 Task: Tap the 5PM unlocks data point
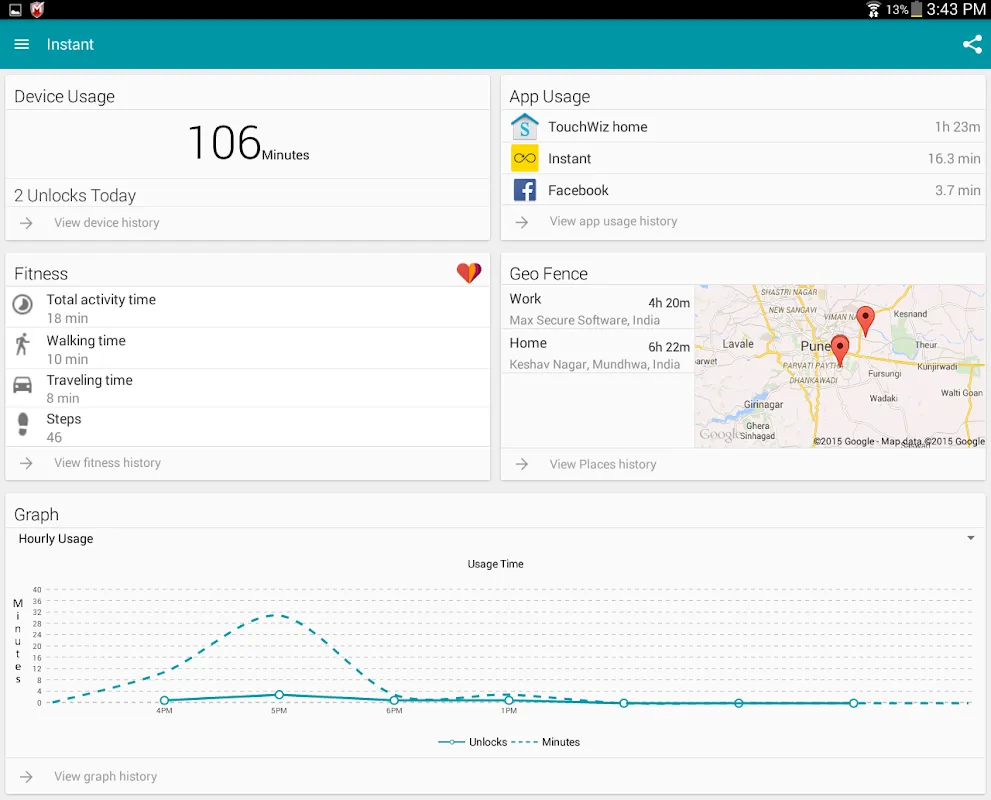point(279,694)
